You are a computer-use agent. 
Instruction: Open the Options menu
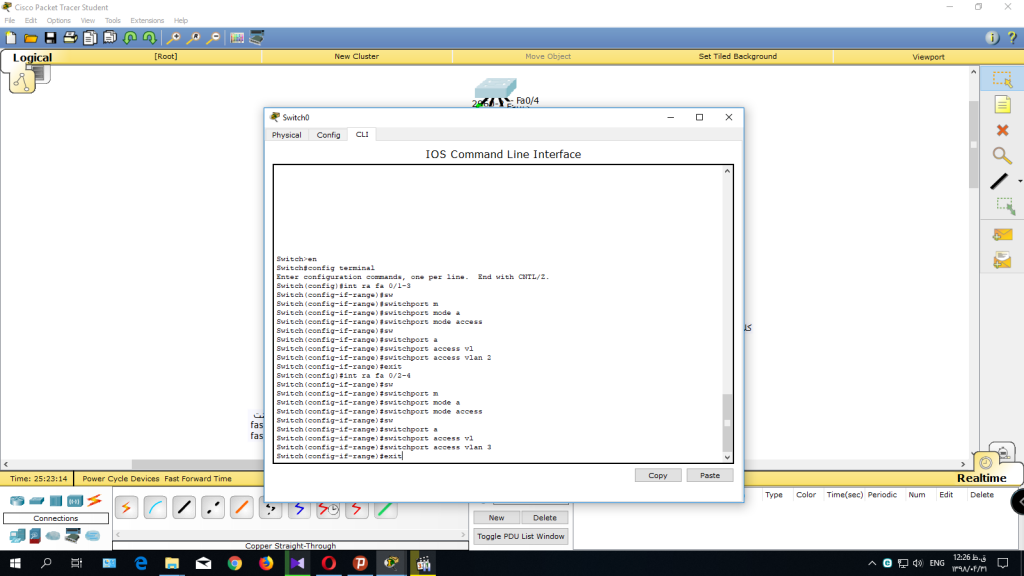point(58,20)
